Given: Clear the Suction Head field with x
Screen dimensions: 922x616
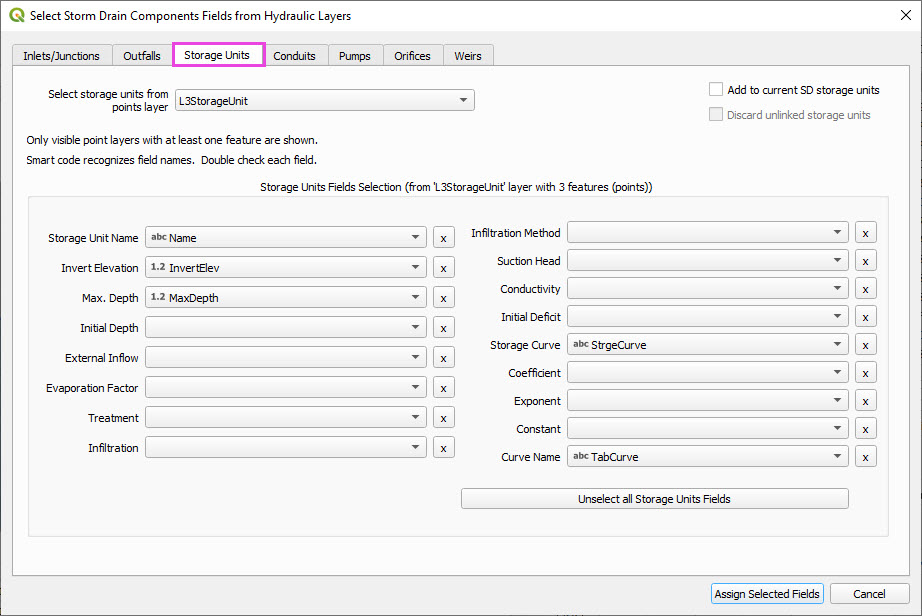Looking at the screenshot, I should (x=865, y=261).
